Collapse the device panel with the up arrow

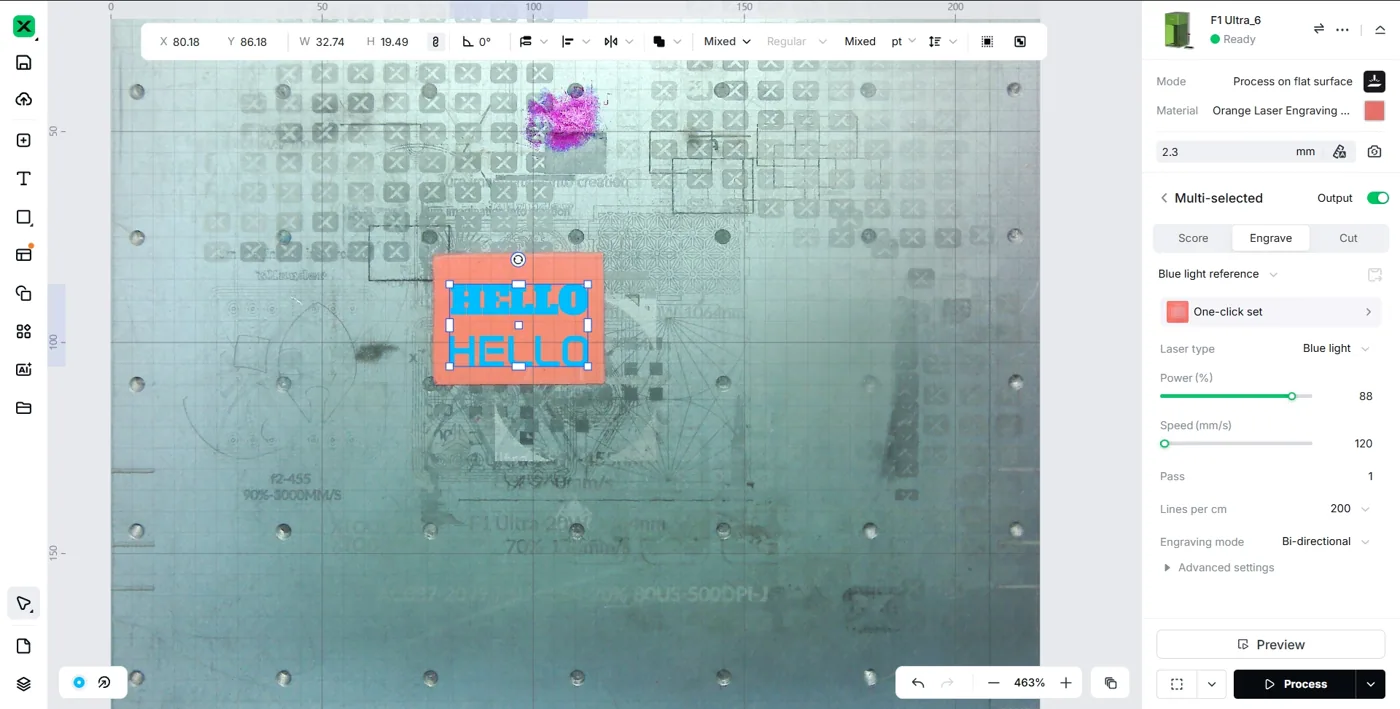(1380, 29)
